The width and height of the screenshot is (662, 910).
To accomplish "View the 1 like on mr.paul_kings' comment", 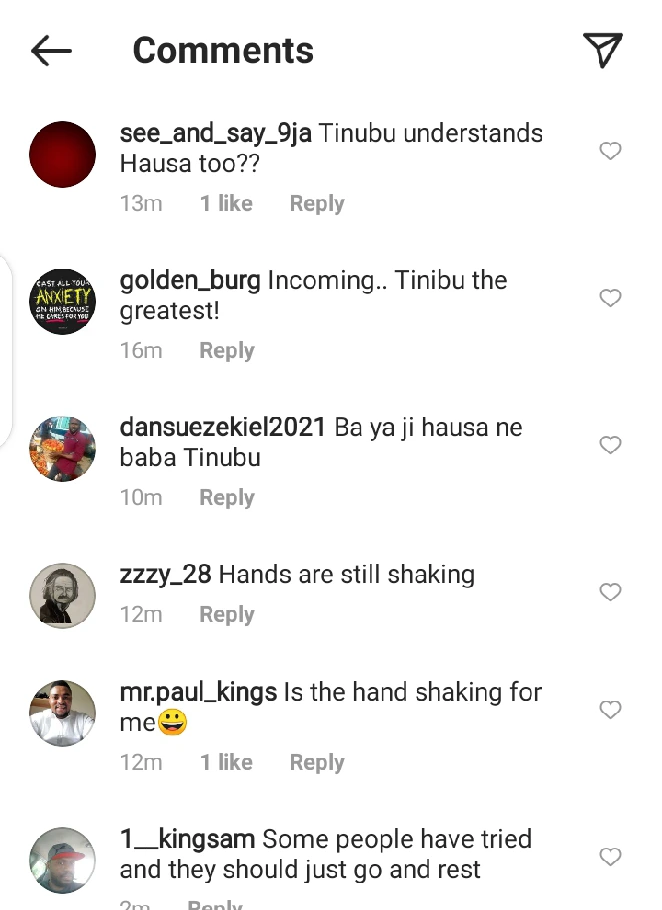I will click(226, 763).
